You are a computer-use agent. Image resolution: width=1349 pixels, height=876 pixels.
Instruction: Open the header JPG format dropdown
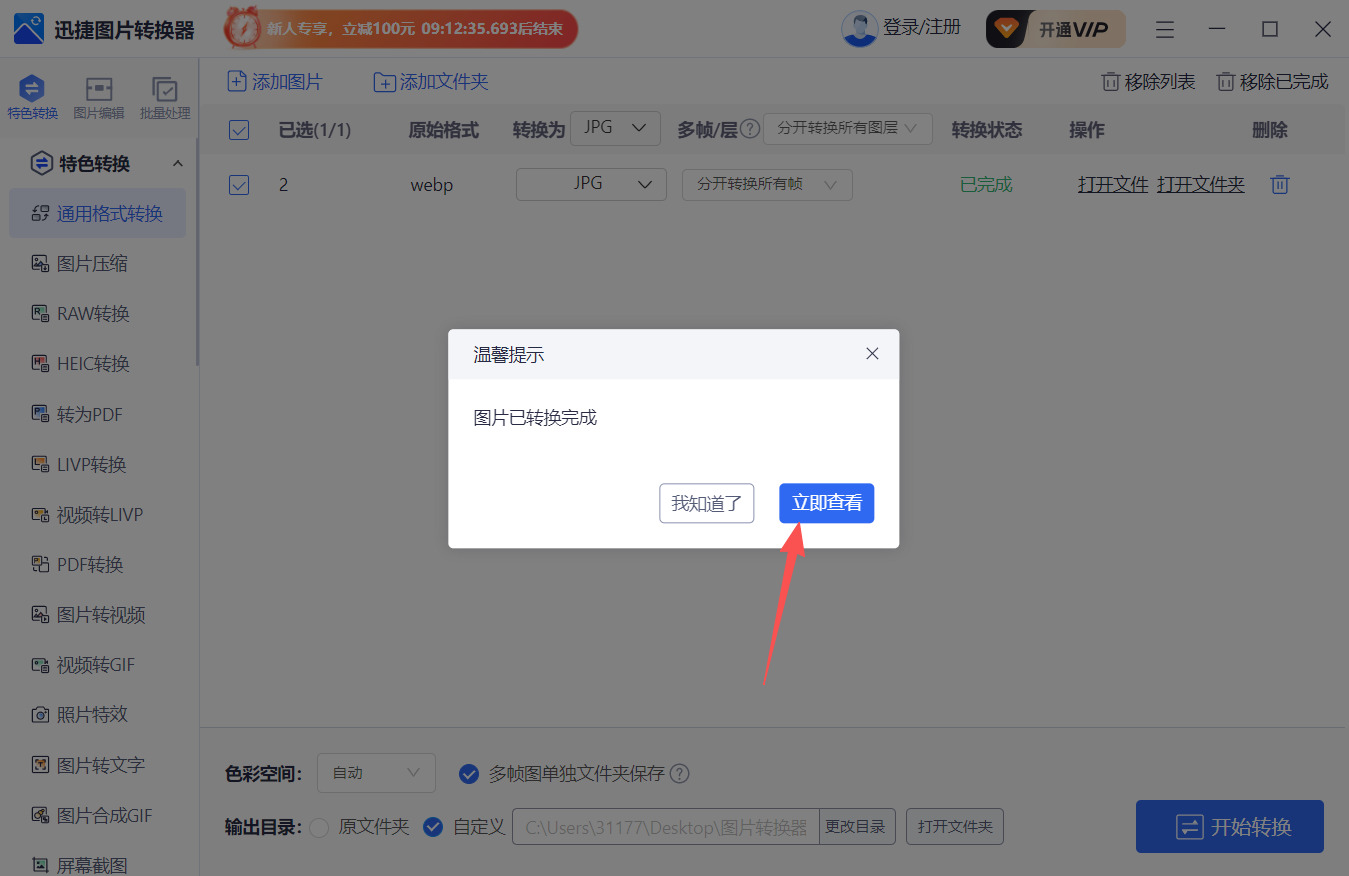point(614,128)
